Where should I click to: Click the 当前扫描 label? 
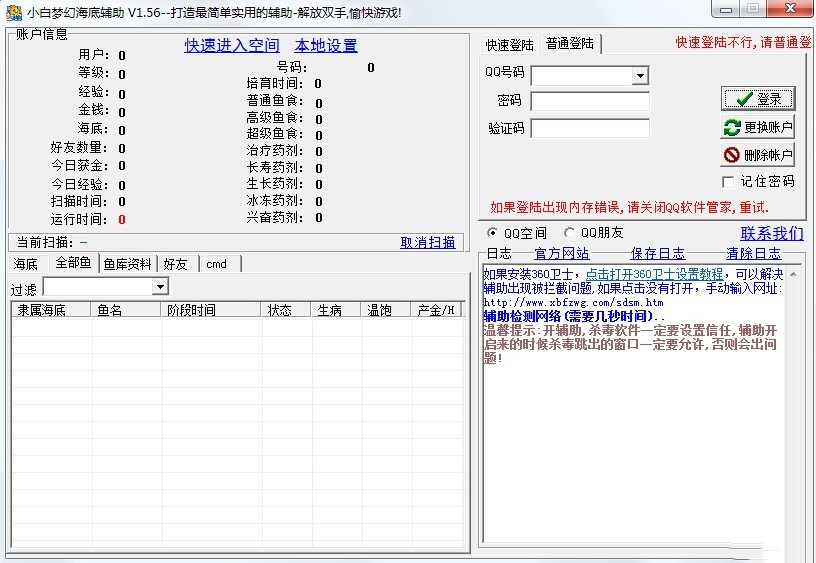tap(45, 242)
